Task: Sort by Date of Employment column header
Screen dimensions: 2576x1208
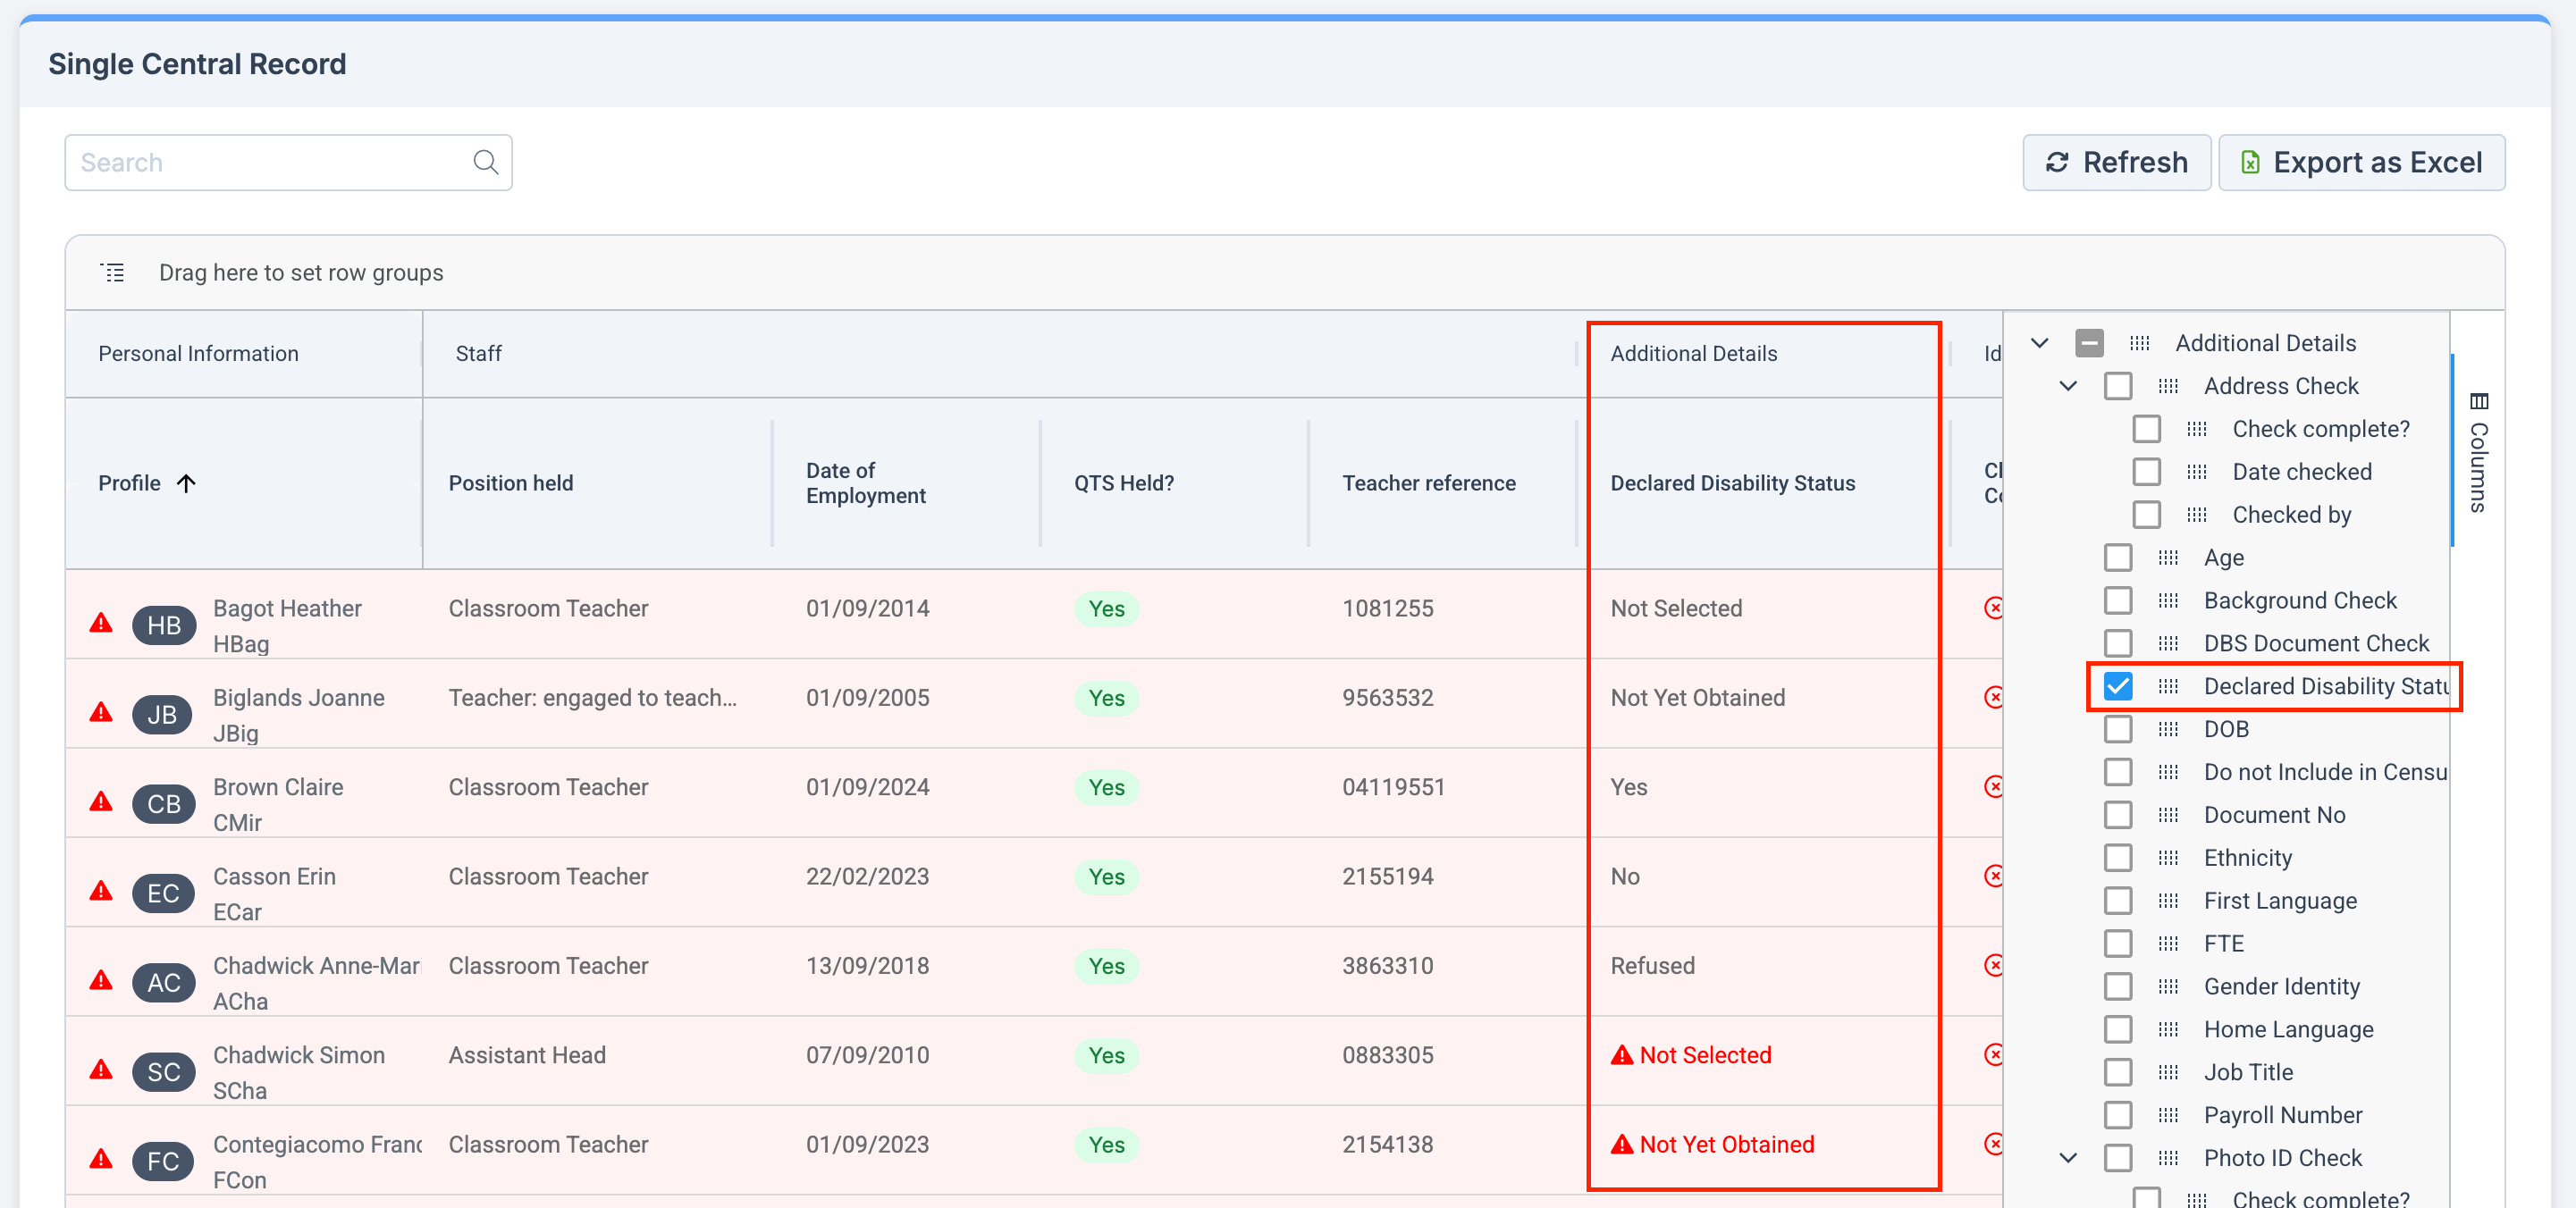Action: pos(866,483)
